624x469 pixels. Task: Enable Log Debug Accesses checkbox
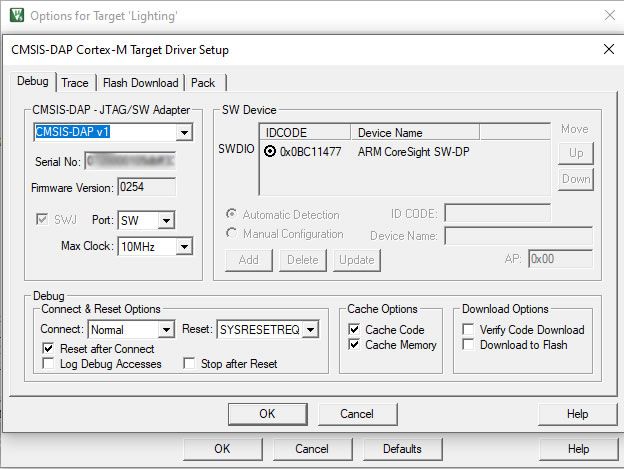point(48,364)
